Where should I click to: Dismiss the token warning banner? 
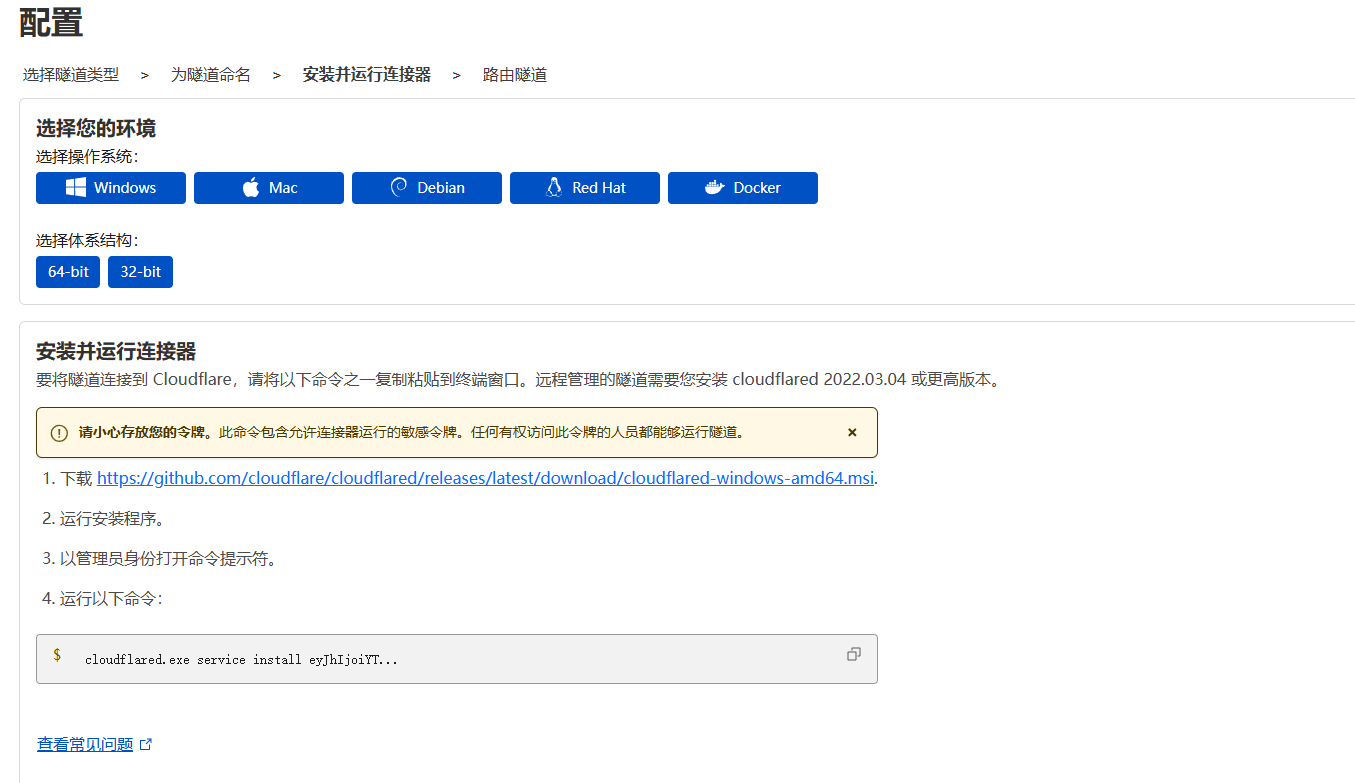[852, 433]
